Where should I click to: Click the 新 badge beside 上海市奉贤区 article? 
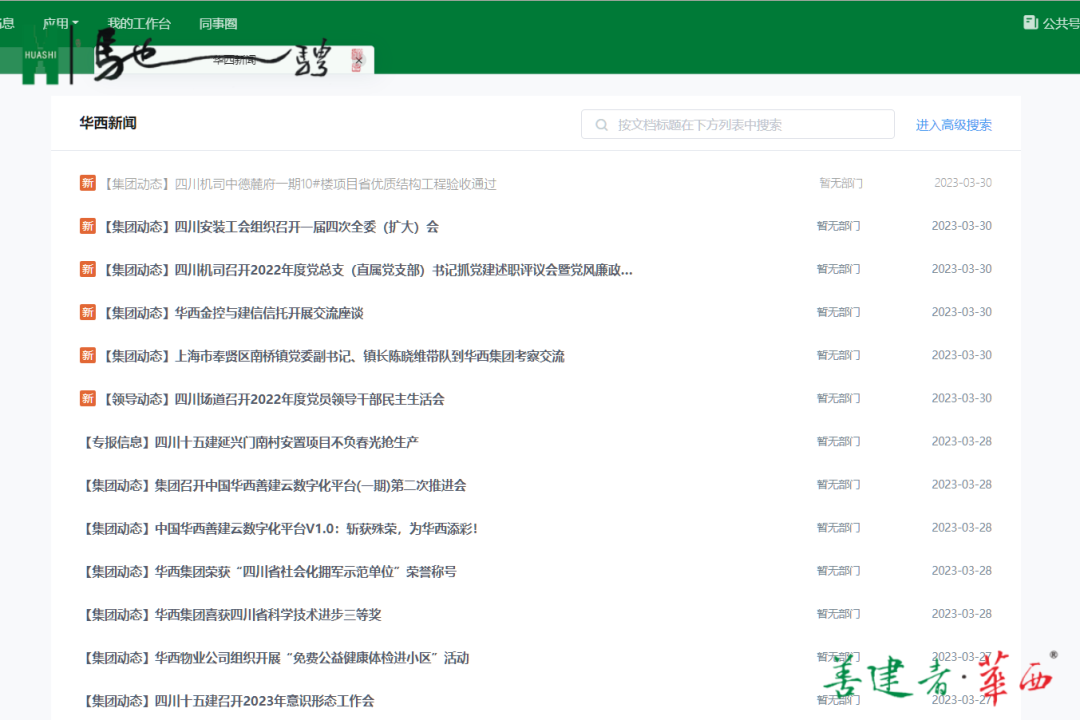pos(87,356)
